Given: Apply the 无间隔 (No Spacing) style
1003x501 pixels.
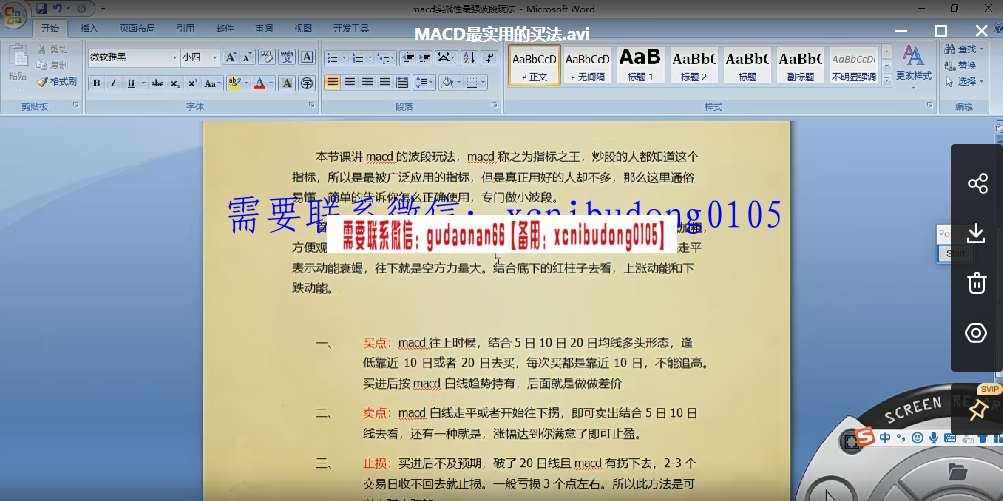Looking at the screenshot, I should [588, 65].
